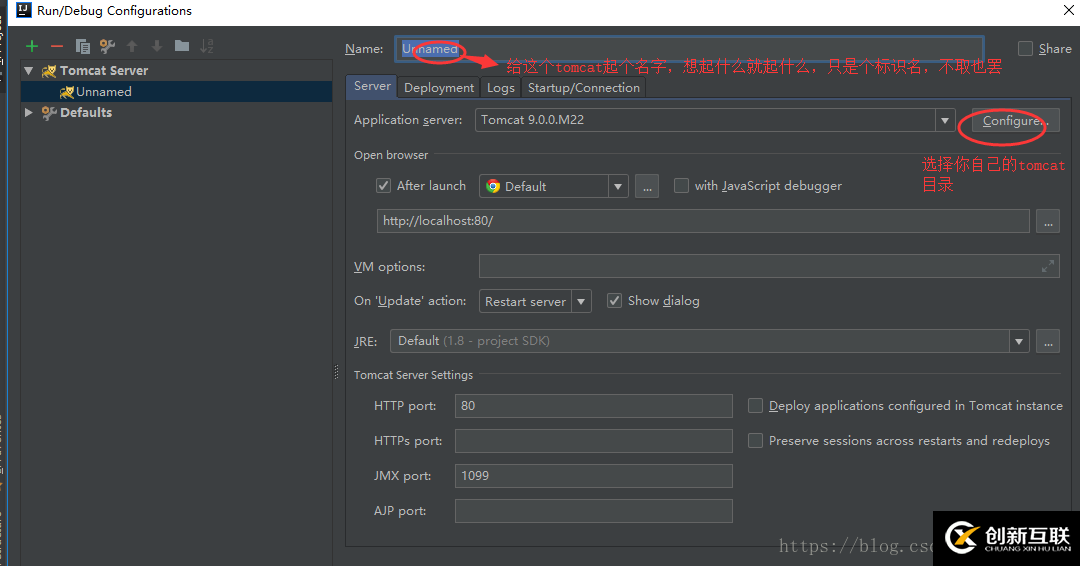1080x566 pixels.
Task: Copy the selected configuration
Action: 83,46
